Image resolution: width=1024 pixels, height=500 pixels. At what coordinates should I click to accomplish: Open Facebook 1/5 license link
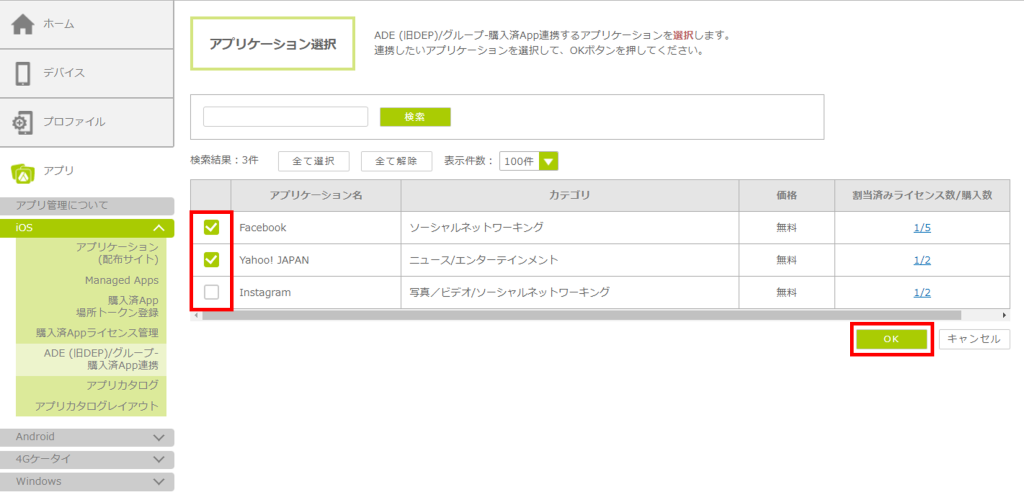[x=922, y=227]
